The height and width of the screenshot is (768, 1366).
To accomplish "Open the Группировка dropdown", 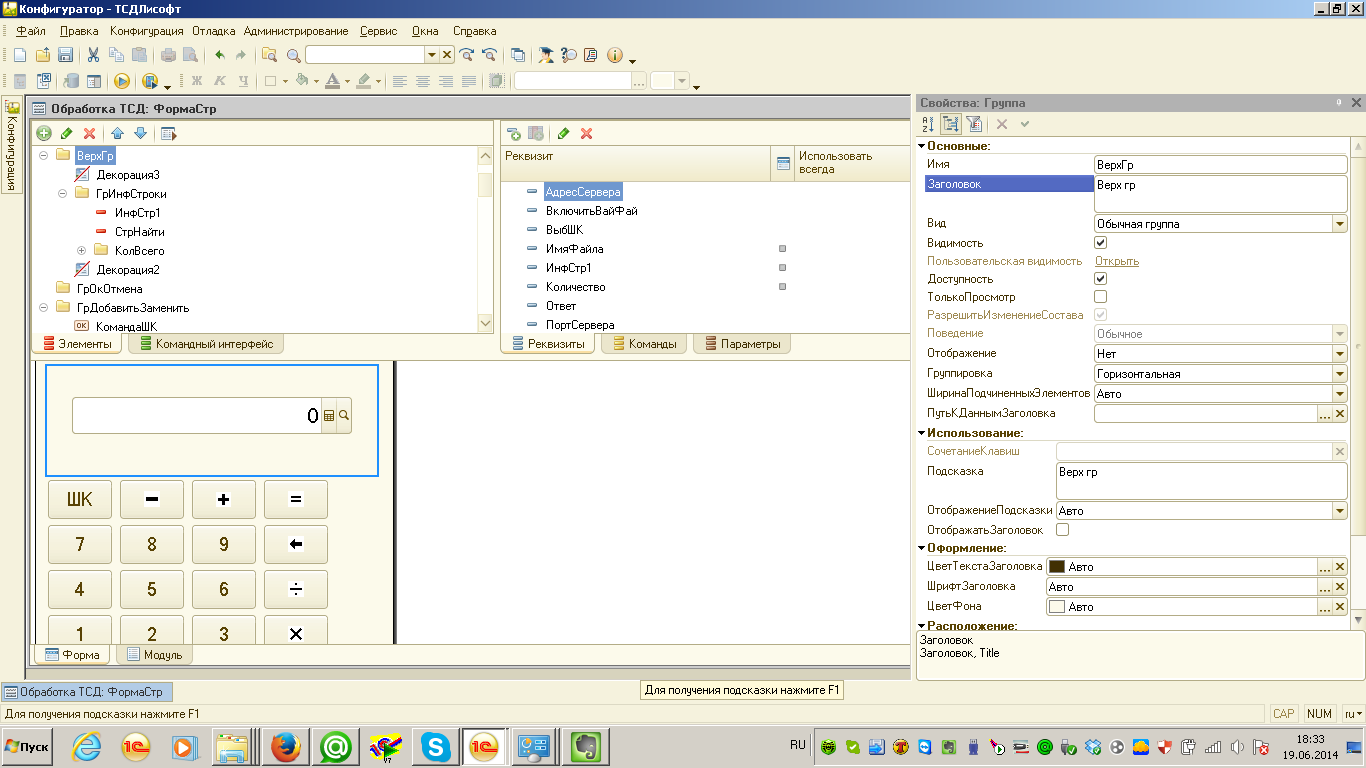I will [x=1339, y=374].
